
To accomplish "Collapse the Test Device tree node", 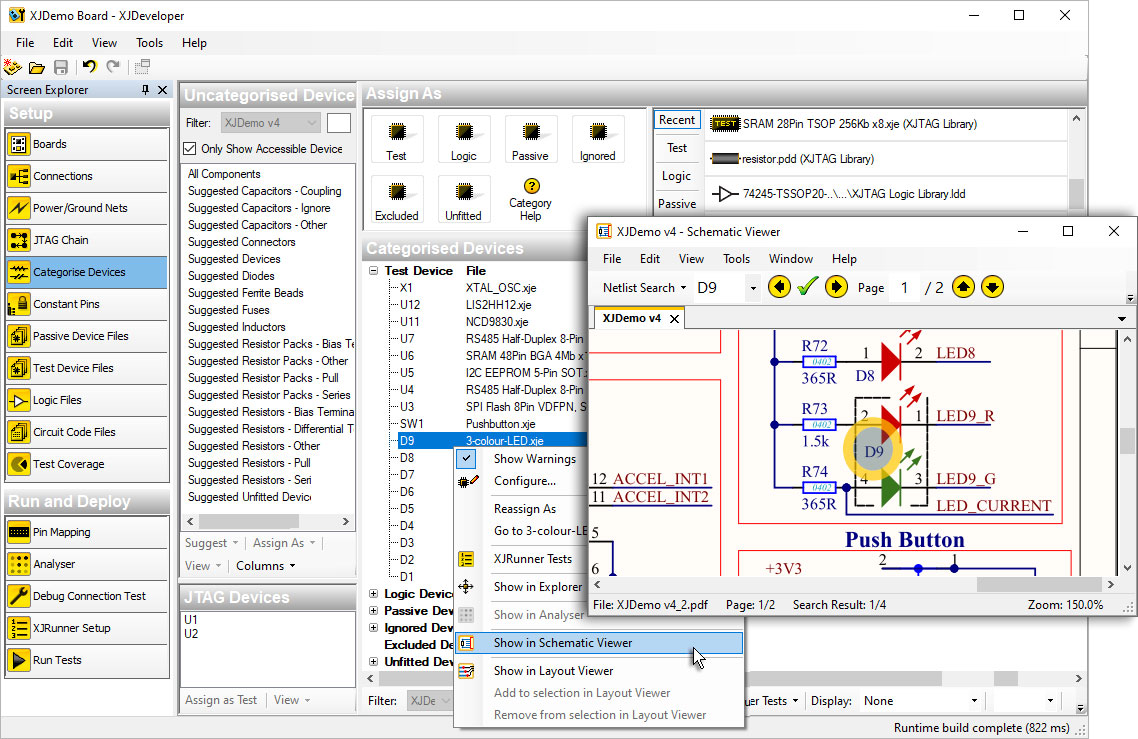I will 373,270.
